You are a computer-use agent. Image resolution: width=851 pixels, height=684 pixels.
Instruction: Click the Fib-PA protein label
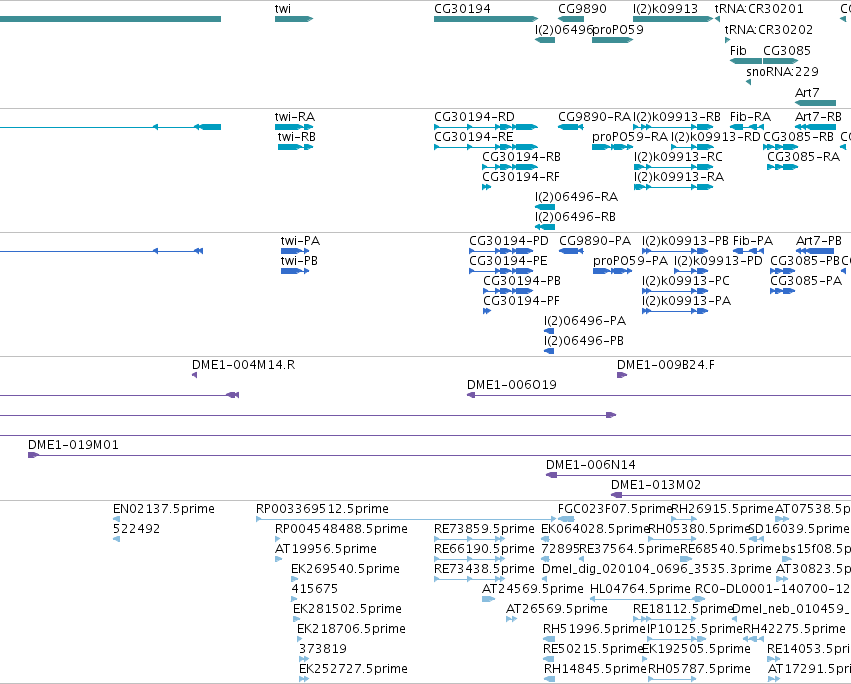click(753, 241)
